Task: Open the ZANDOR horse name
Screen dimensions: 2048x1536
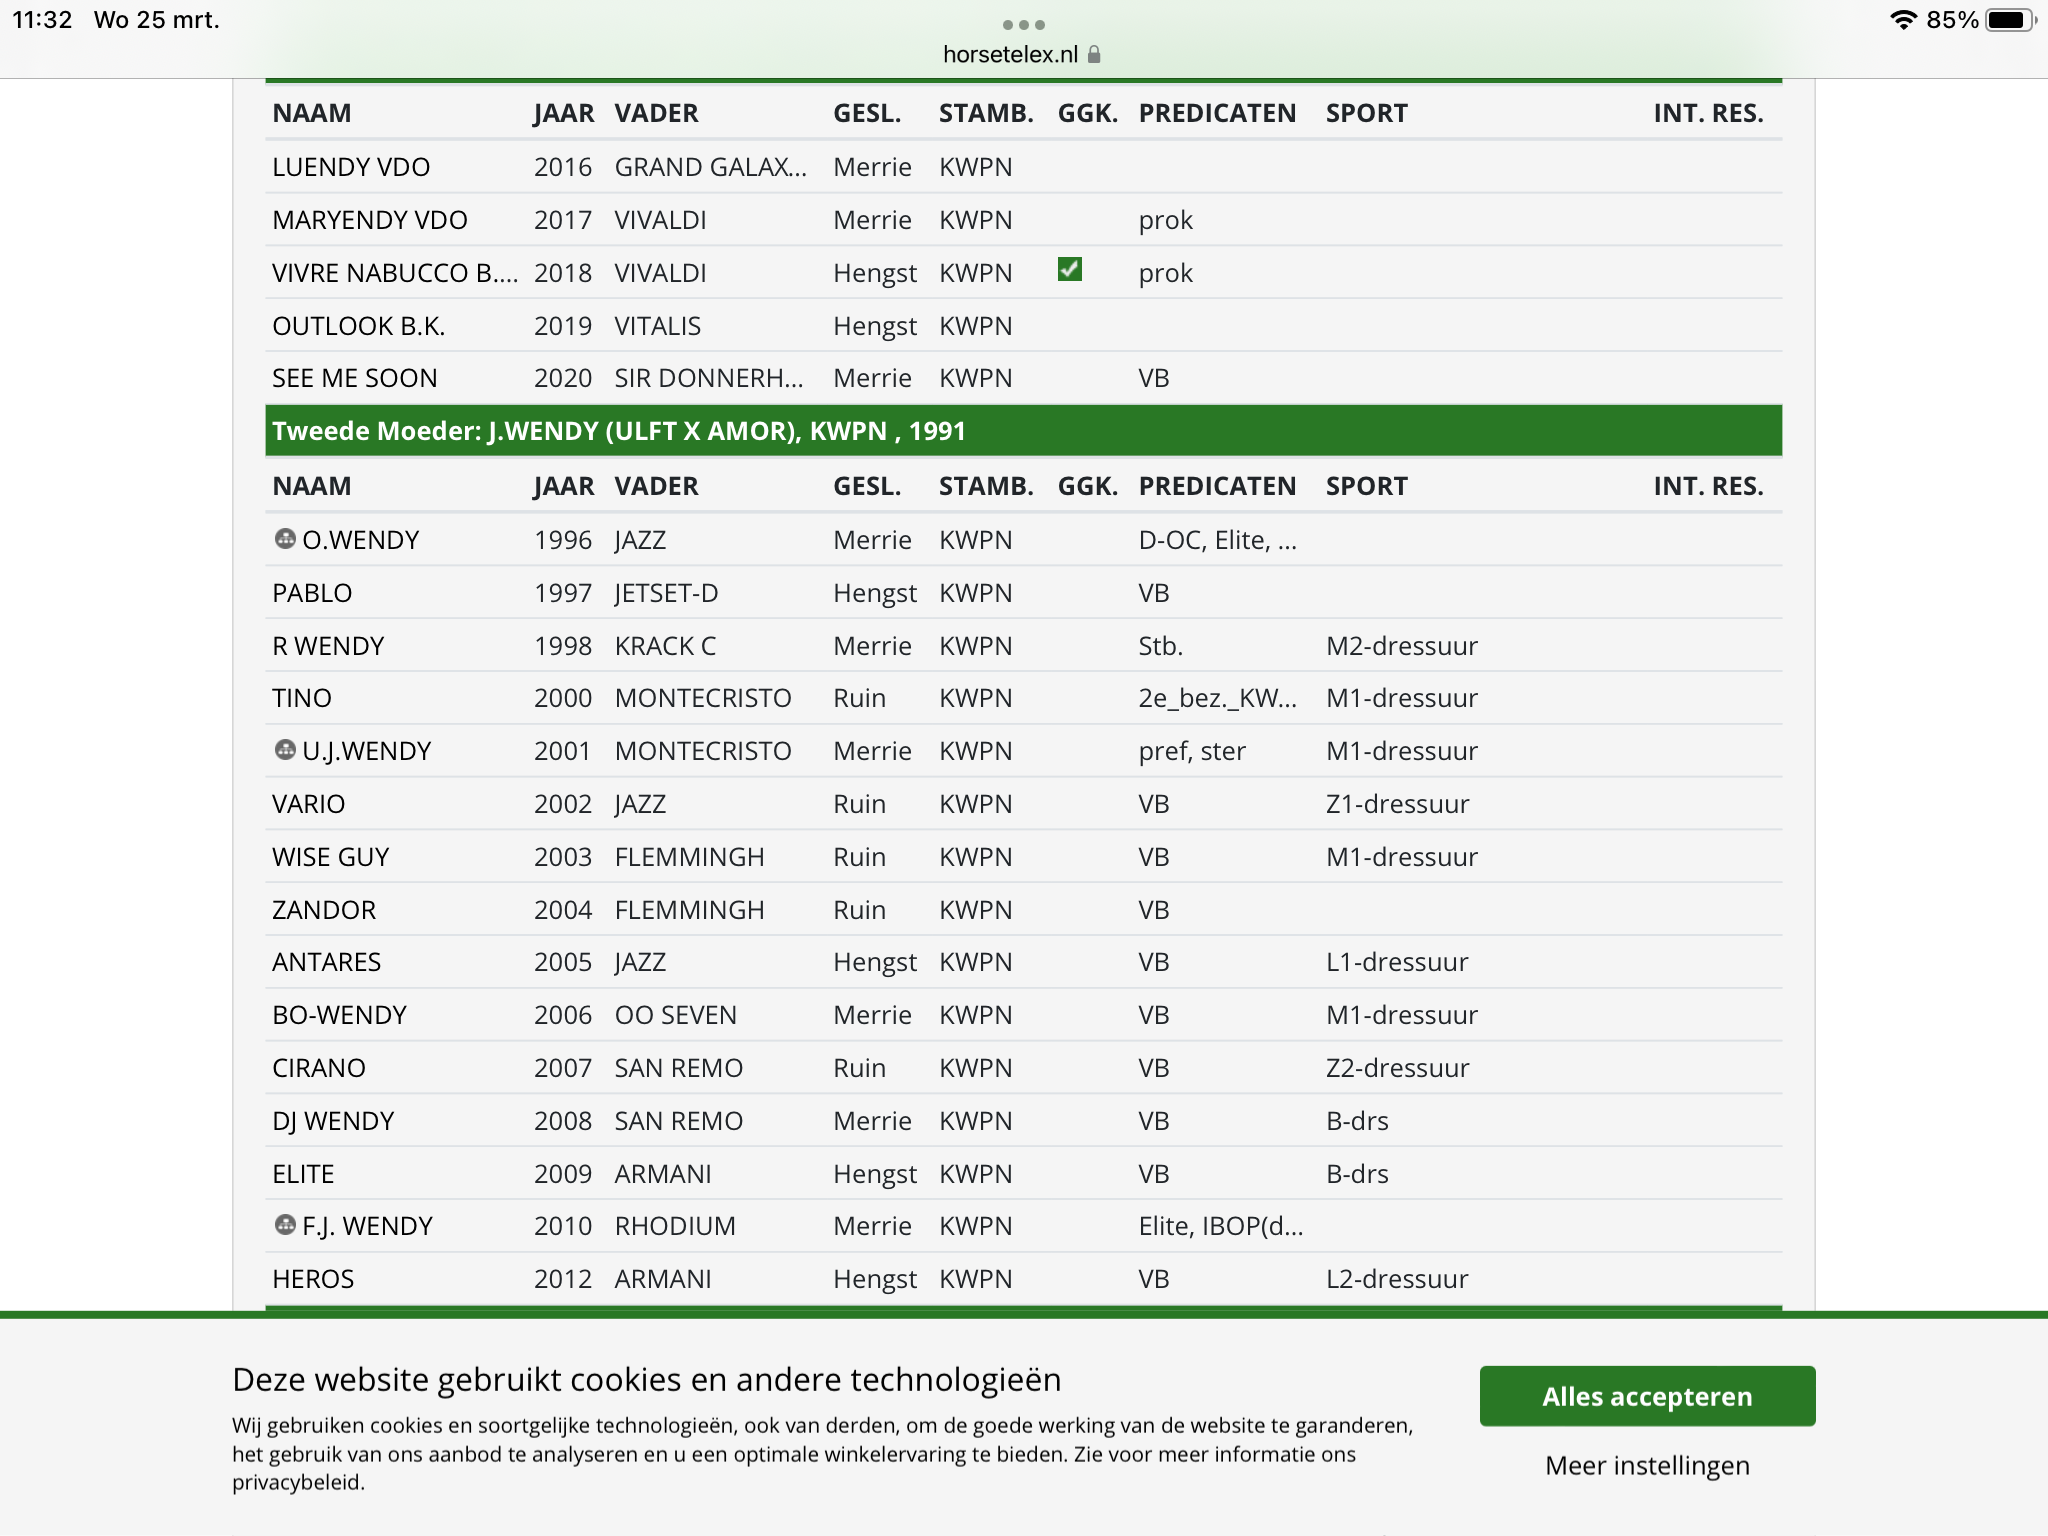Action: coord(324,910)
